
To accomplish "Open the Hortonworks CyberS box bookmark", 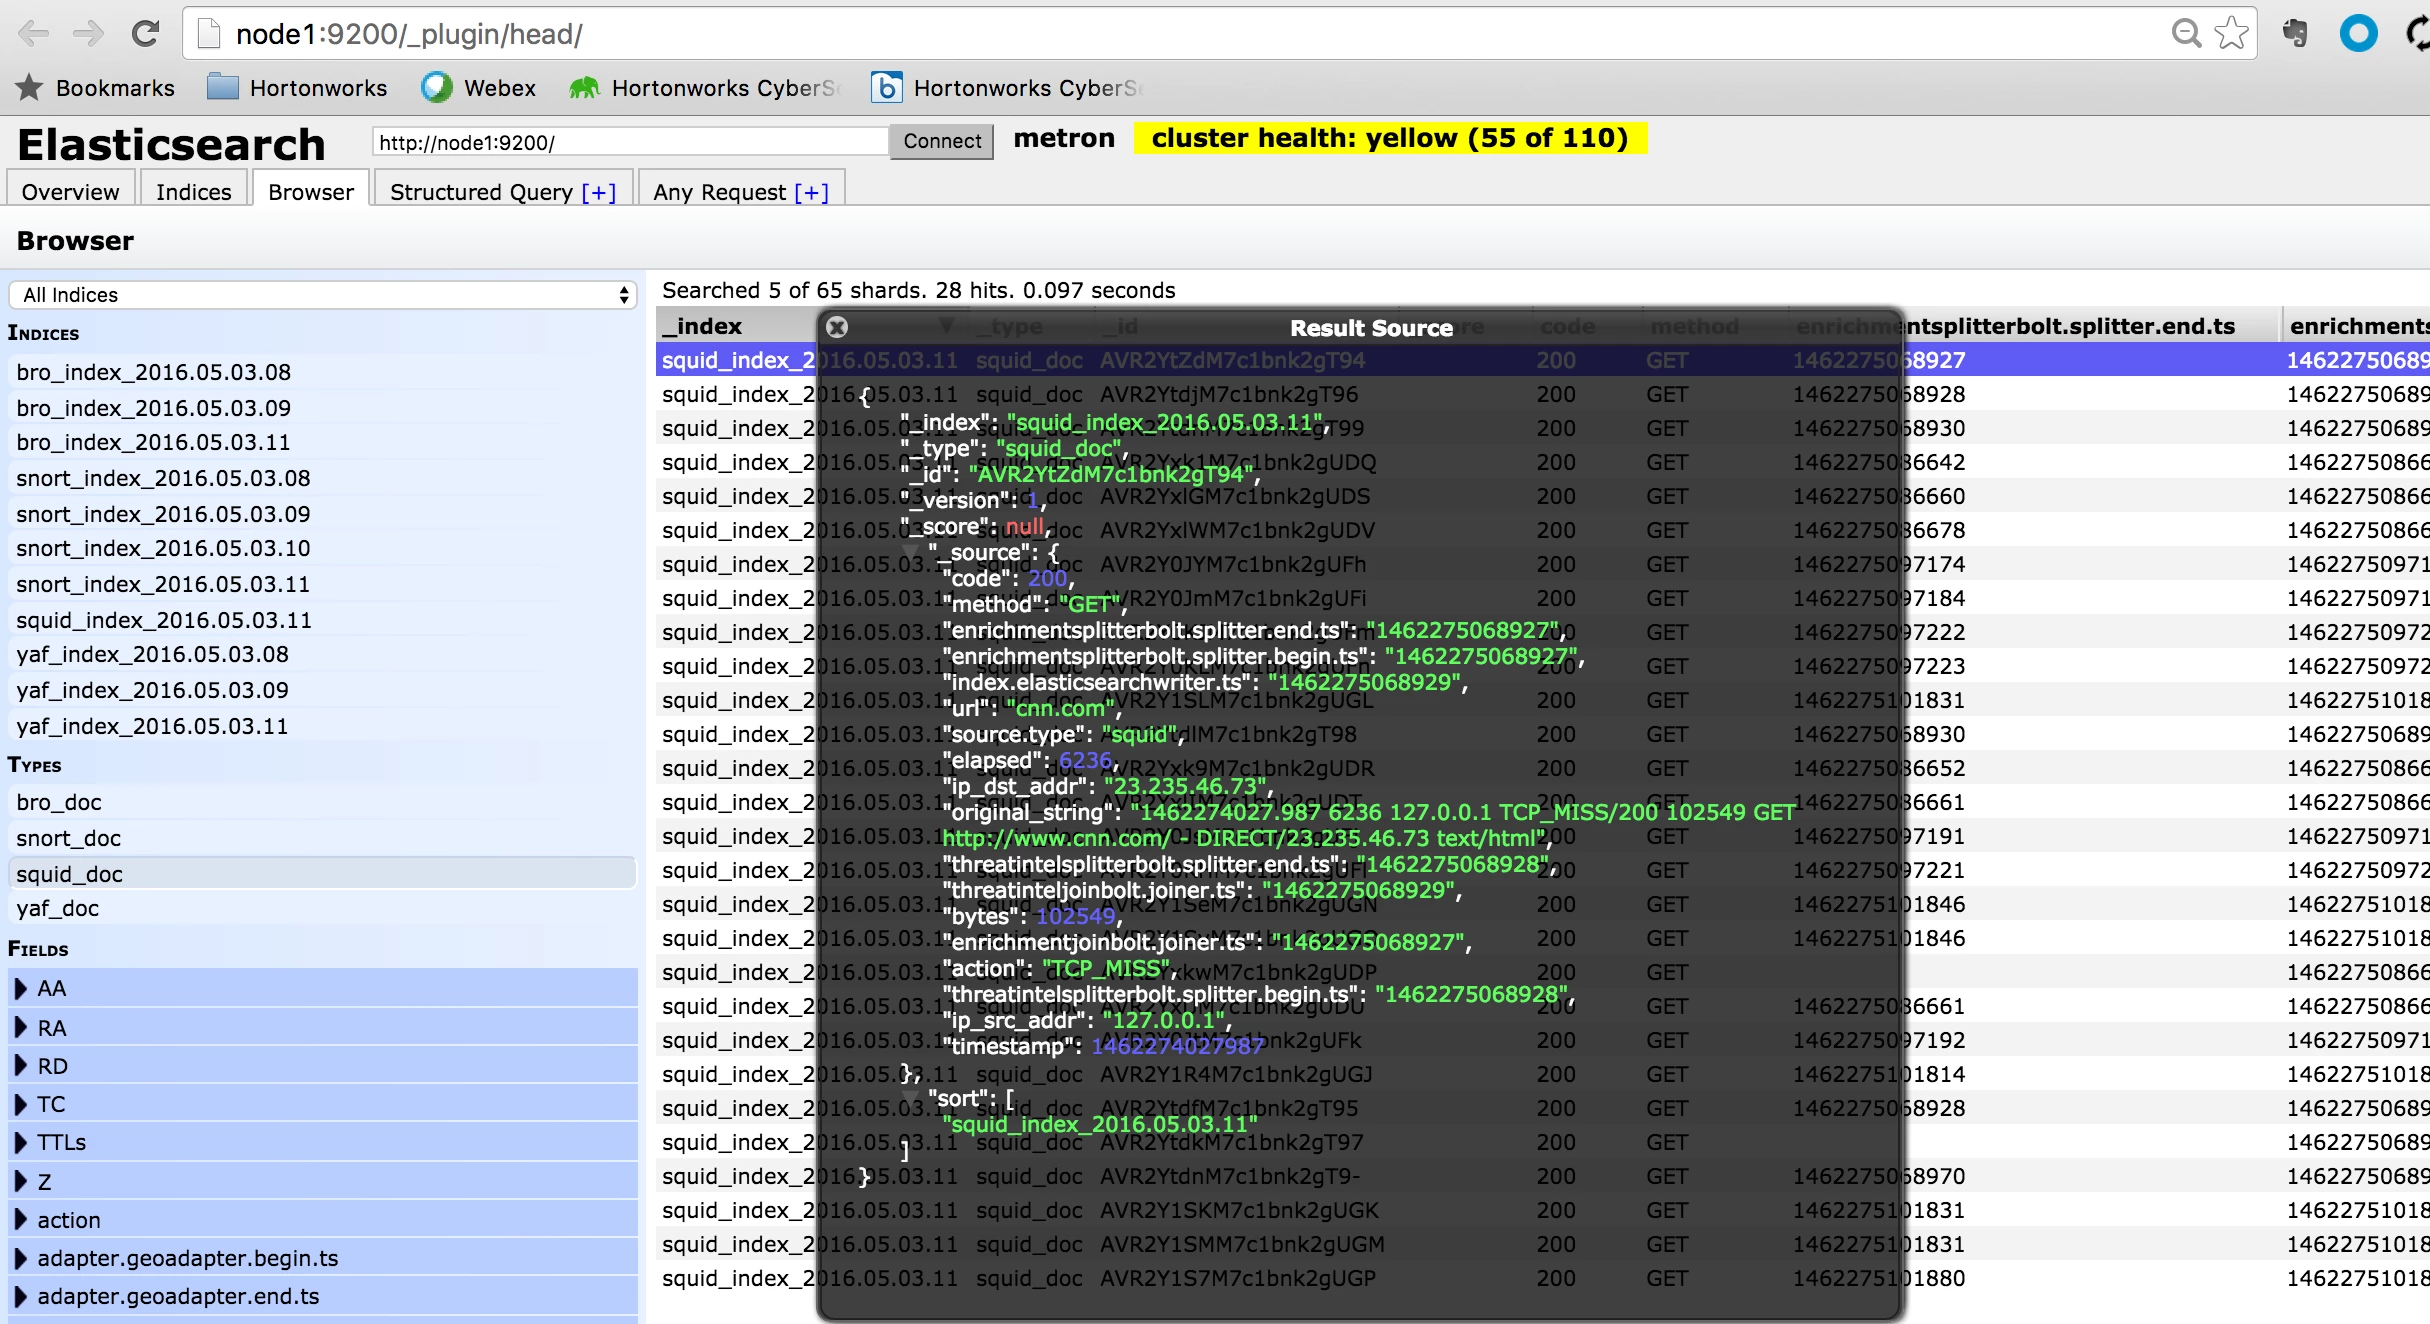I will coord(1004,88).
